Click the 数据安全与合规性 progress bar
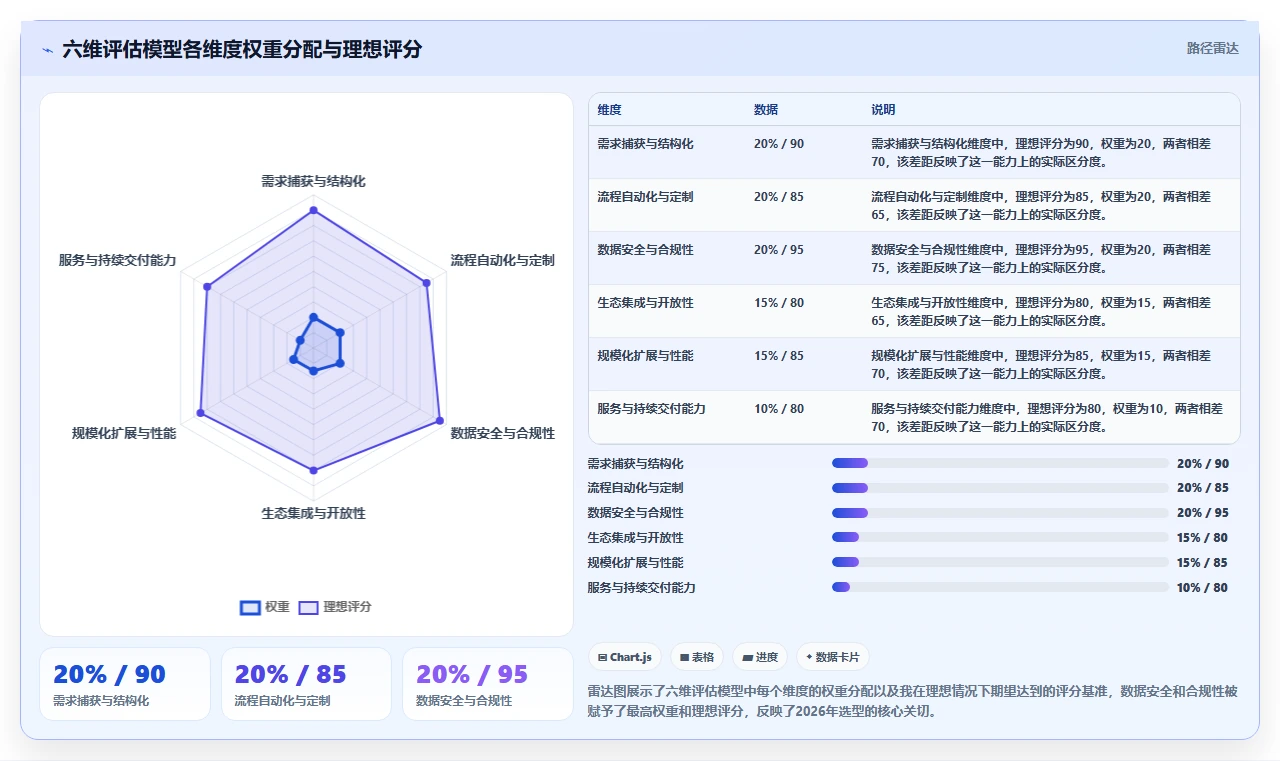This screenshot has height=761, width=1280. pyautogui.click(x=1000, y=513)
